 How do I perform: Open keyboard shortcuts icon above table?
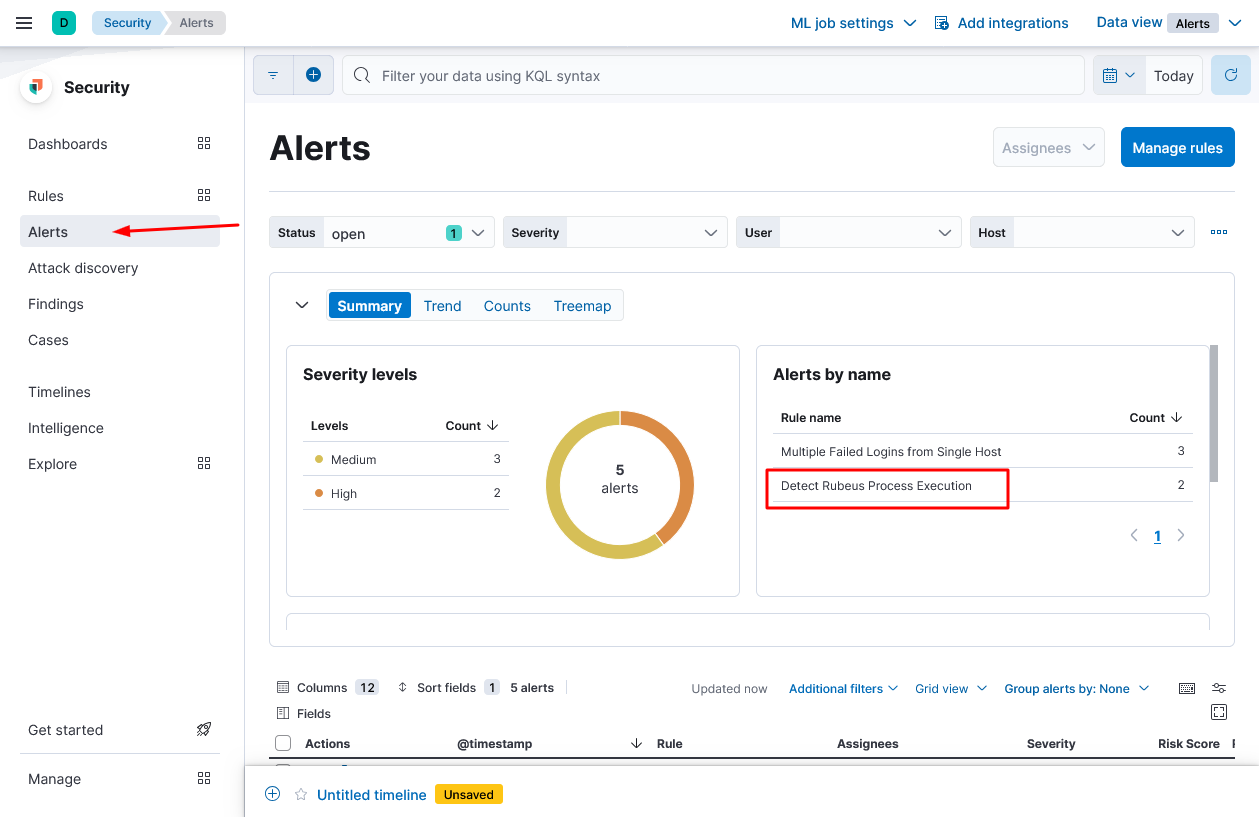[x=1187, y=688]
